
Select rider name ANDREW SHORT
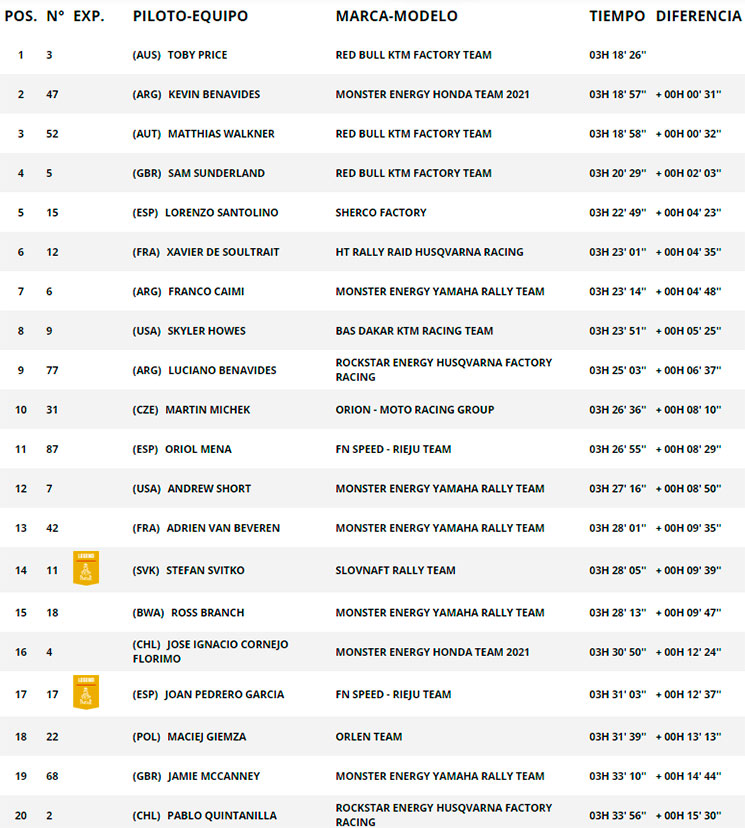(x=209, y=489)
